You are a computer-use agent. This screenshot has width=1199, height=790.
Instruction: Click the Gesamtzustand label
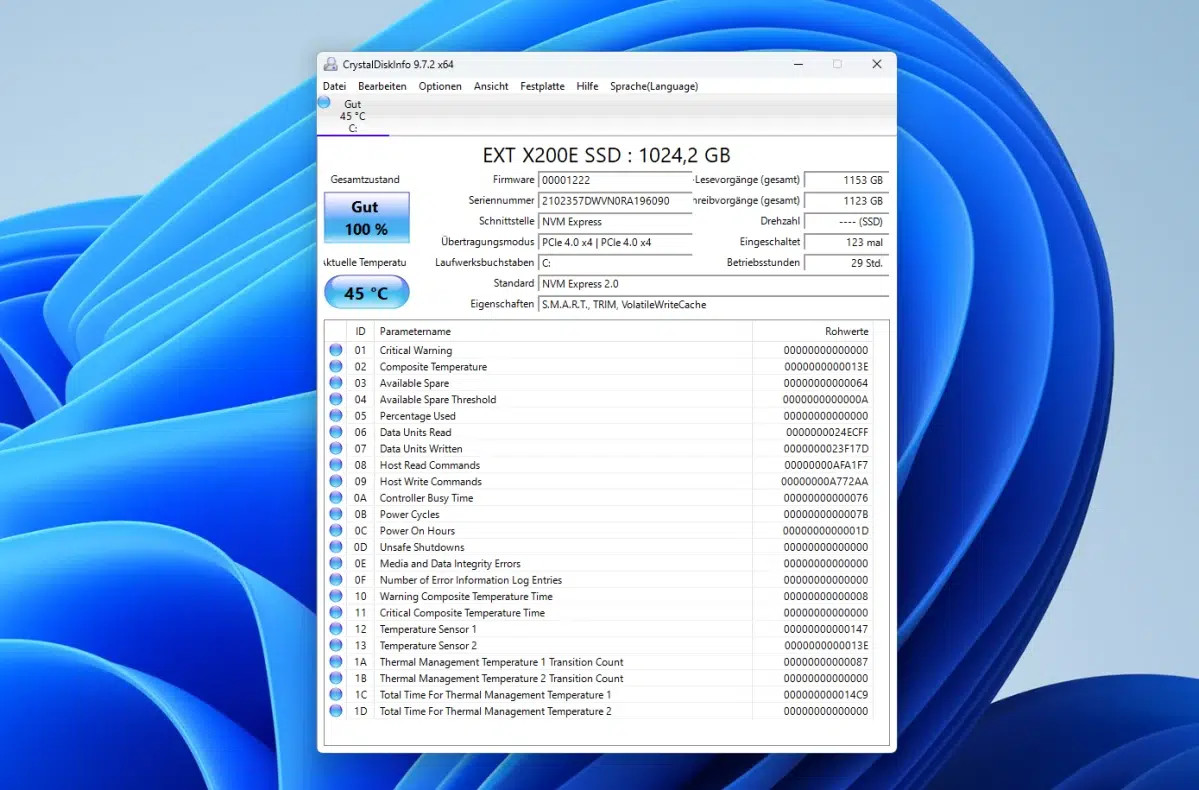[365, 180]
